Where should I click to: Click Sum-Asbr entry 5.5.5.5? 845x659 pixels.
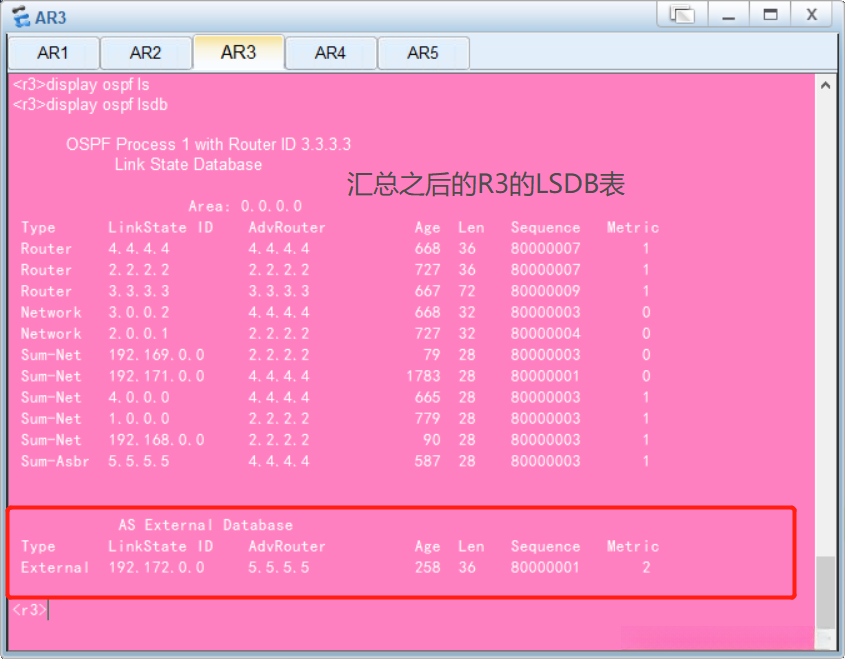(139, 461)
